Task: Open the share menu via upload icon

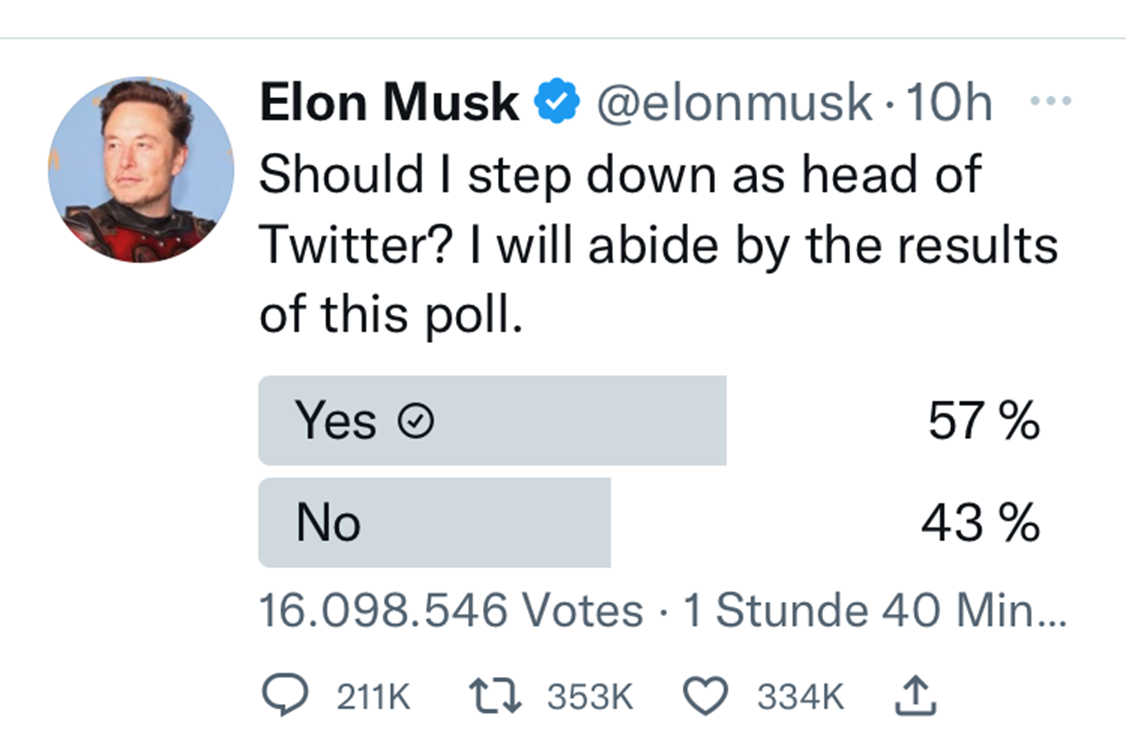Action: [916, 694]
